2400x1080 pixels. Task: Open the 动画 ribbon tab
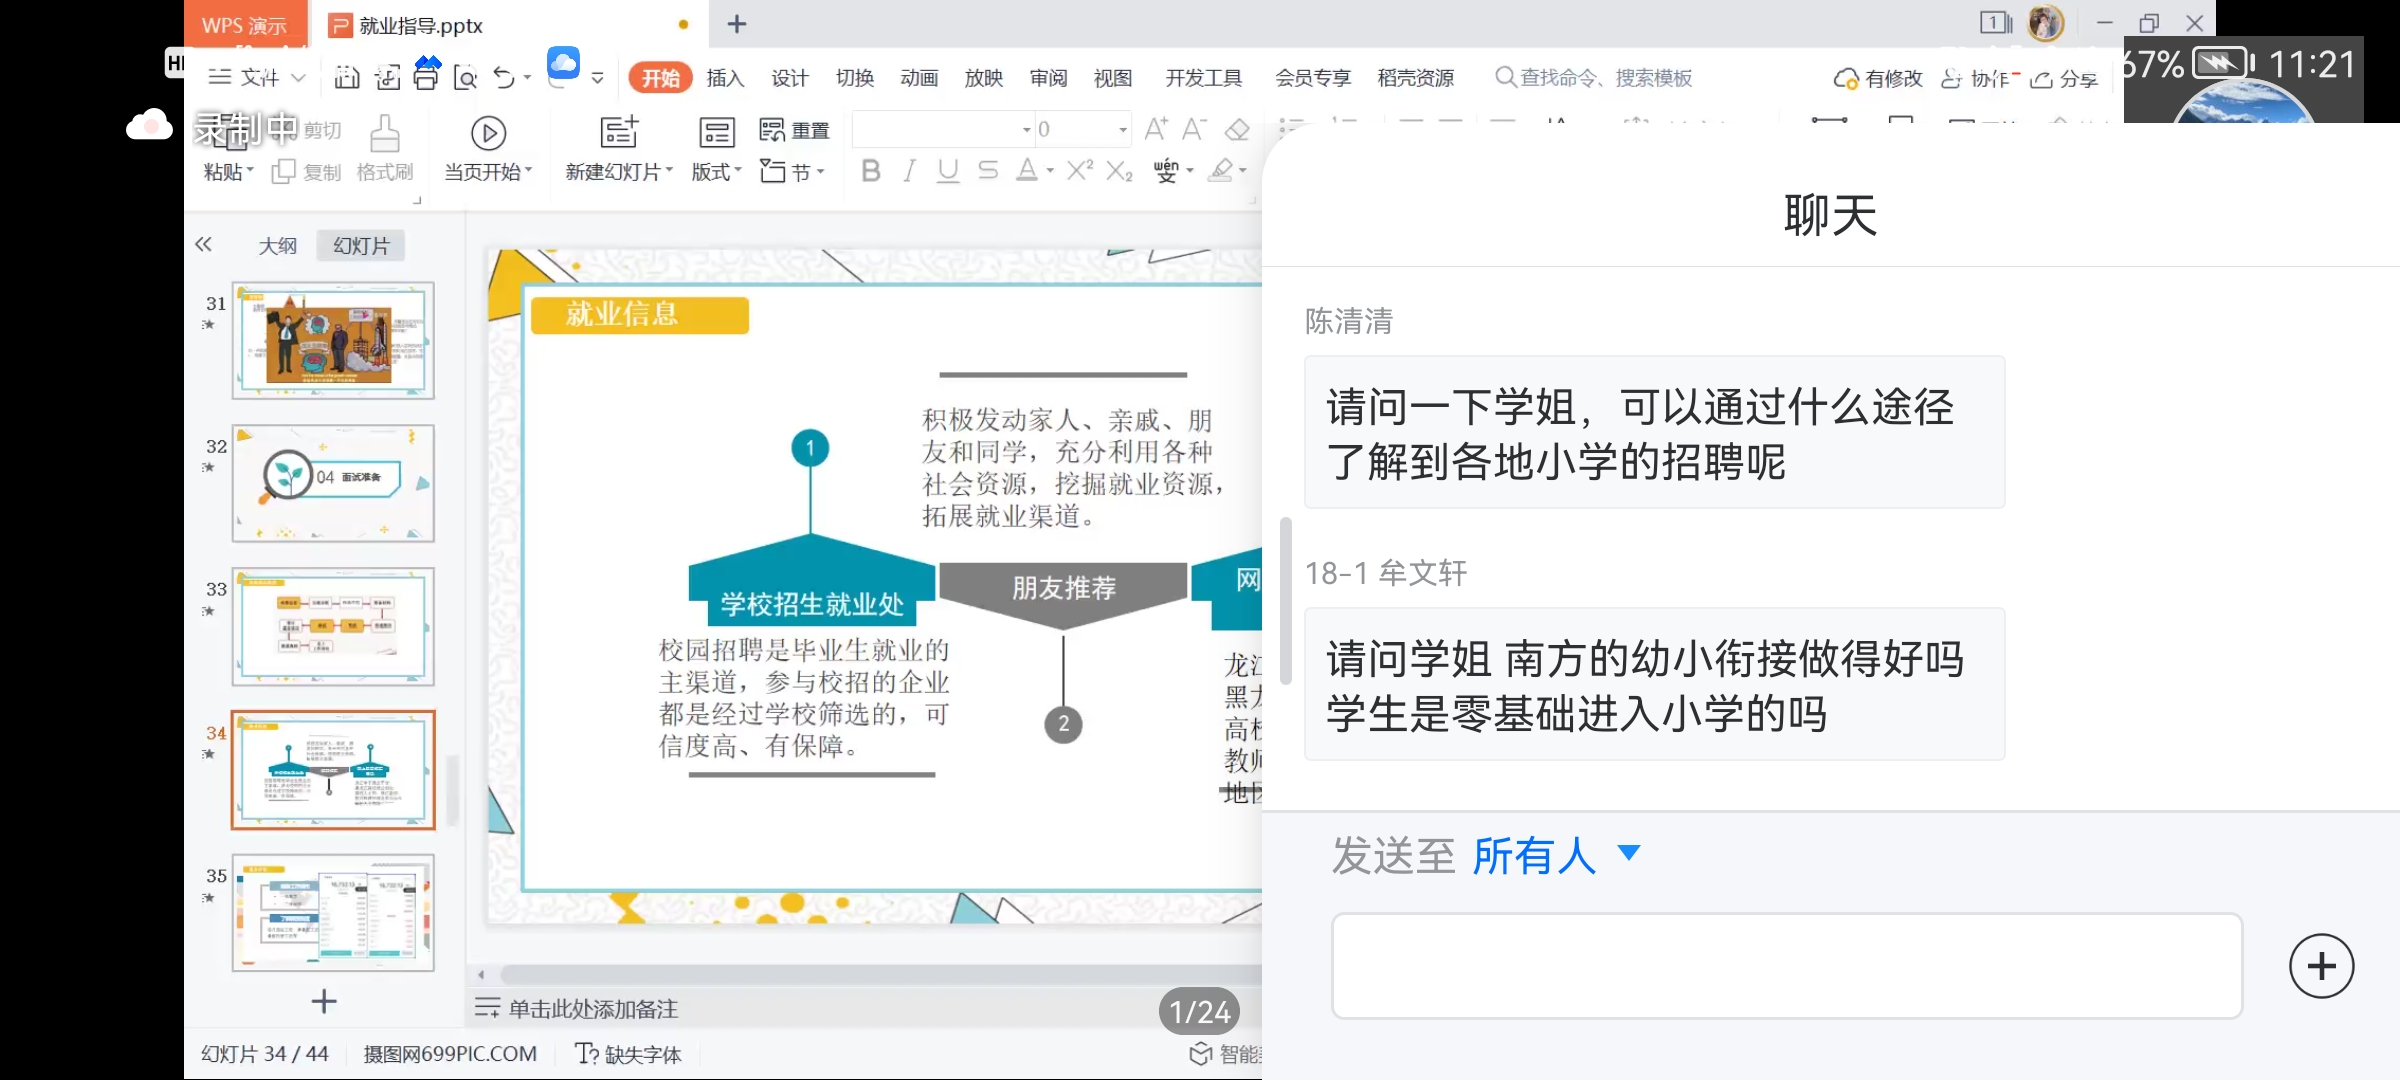pos(918,78)
